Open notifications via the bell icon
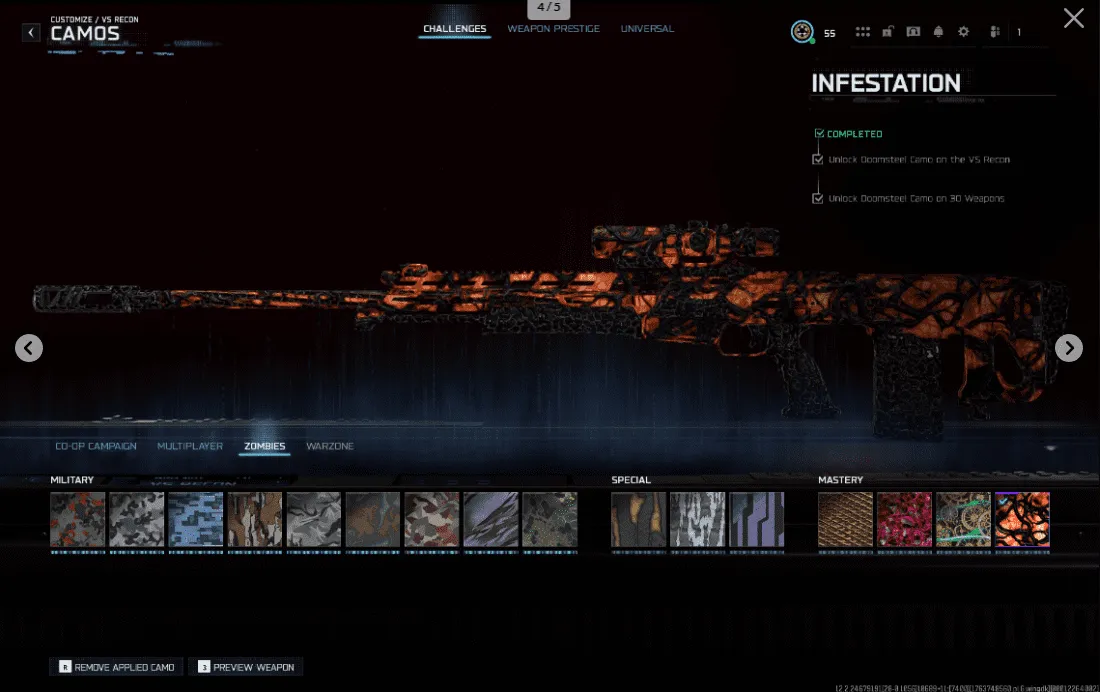Viewport: 1100px width, 692px height. [x=938, y=31]
